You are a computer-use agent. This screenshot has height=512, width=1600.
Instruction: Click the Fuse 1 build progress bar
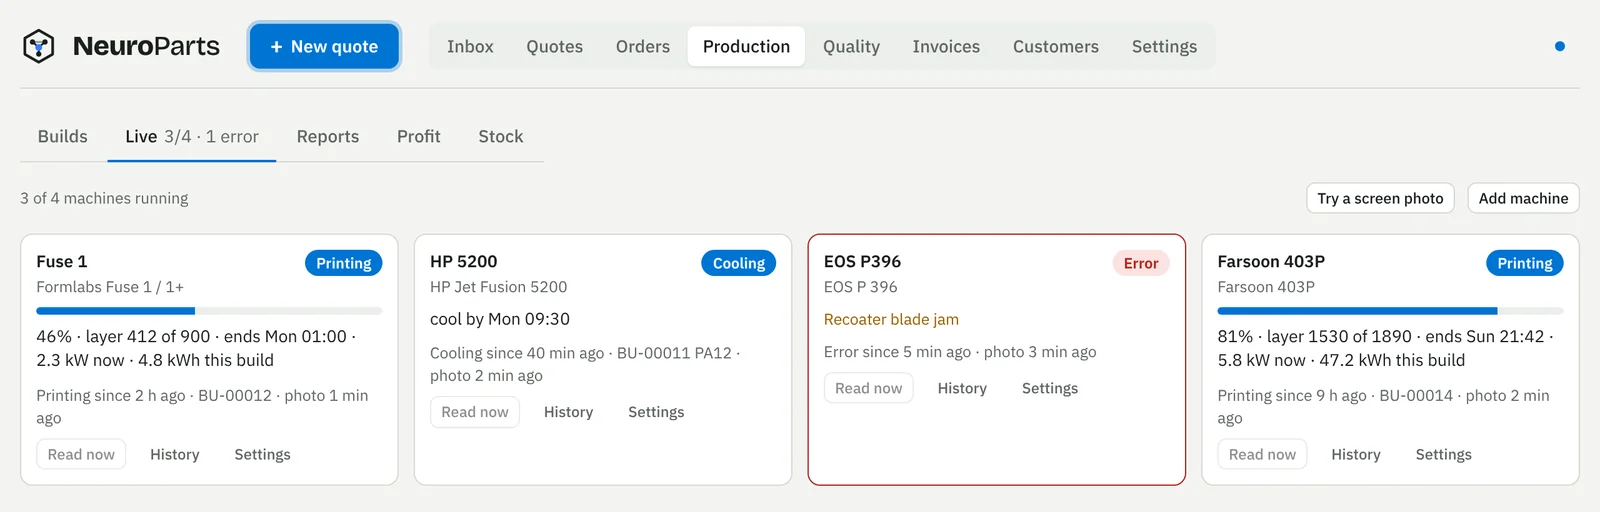(209, 311)
